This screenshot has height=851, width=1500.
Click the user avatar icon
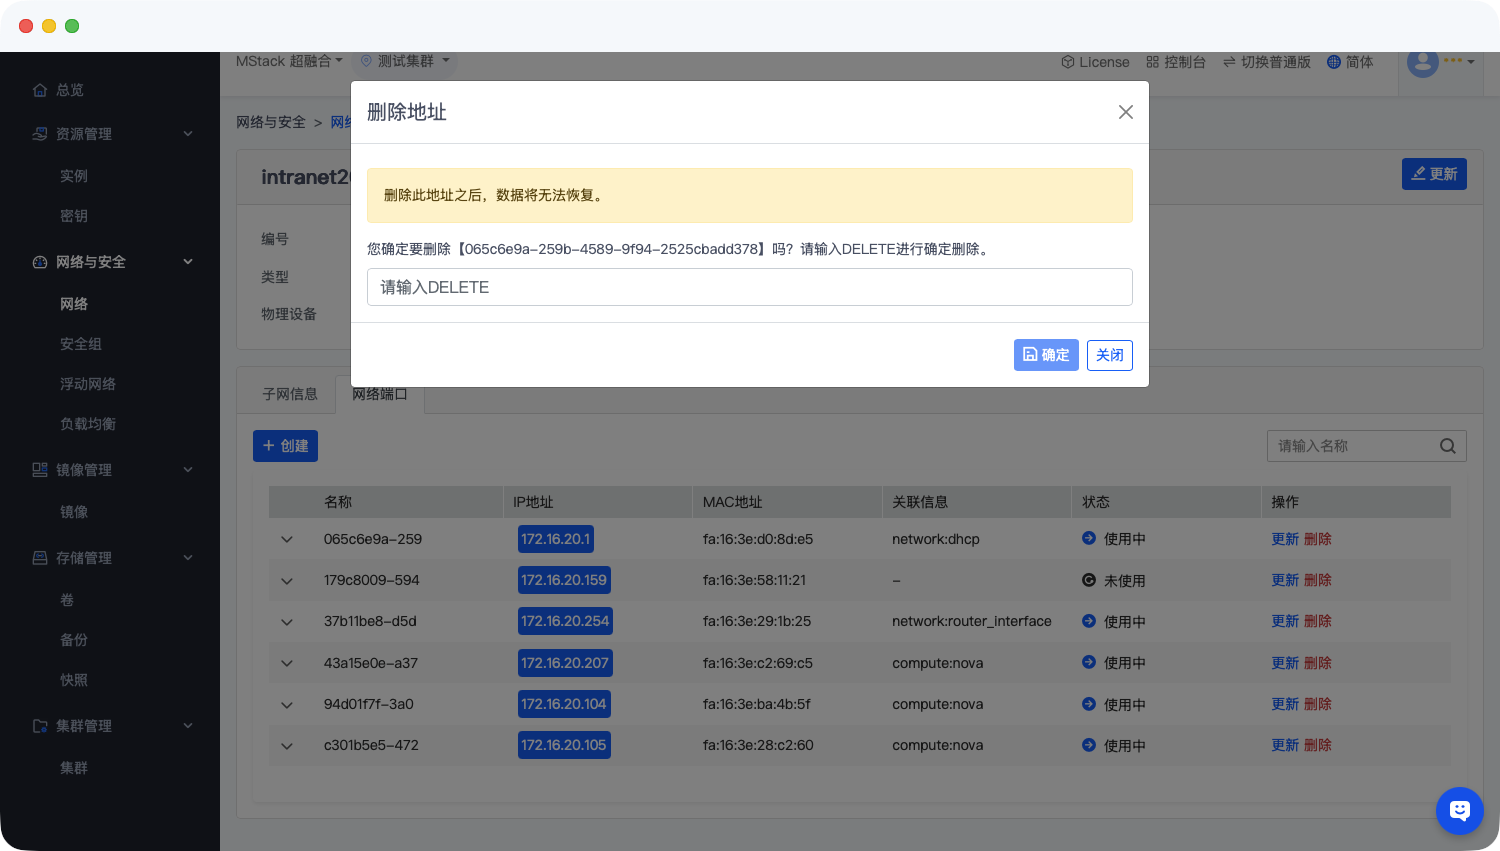pyautogui.click(x=1422, y=62)
